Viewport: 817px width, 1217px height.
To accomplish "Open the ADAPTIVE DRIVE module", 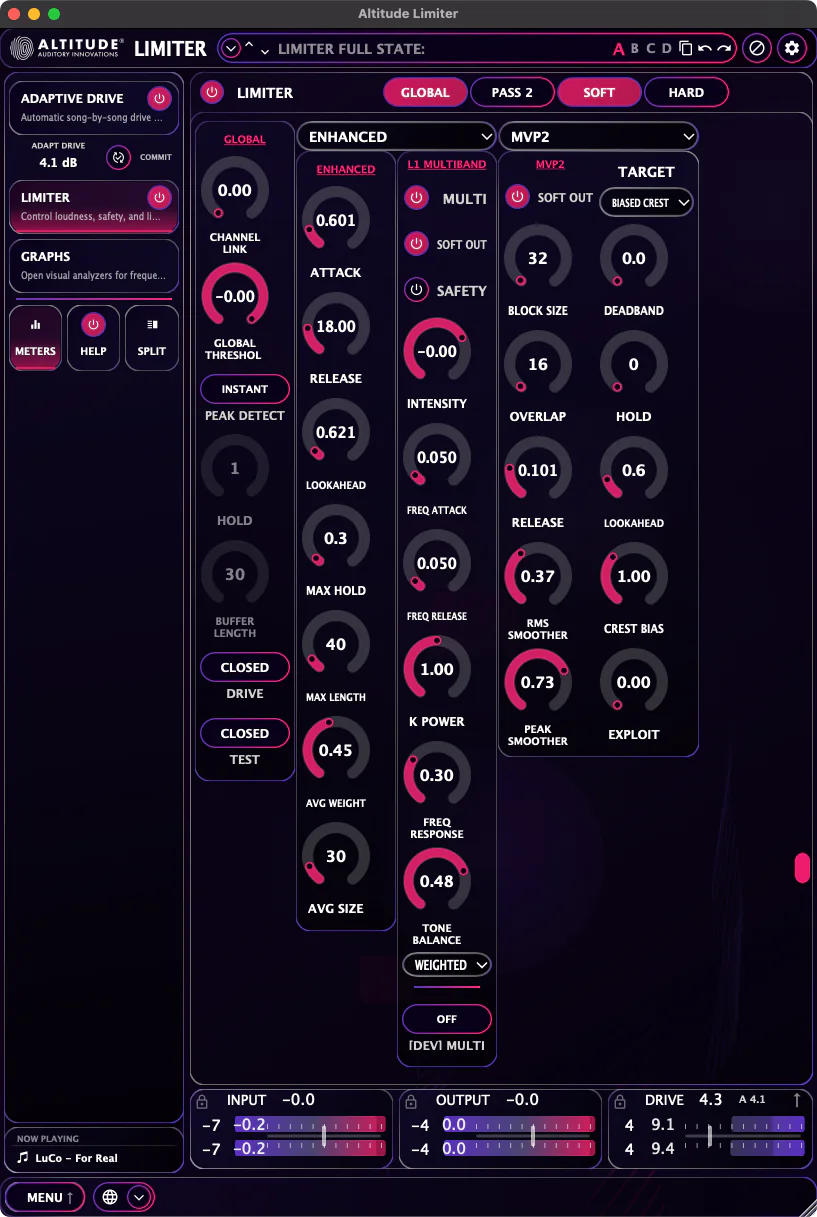I will 94,109.
